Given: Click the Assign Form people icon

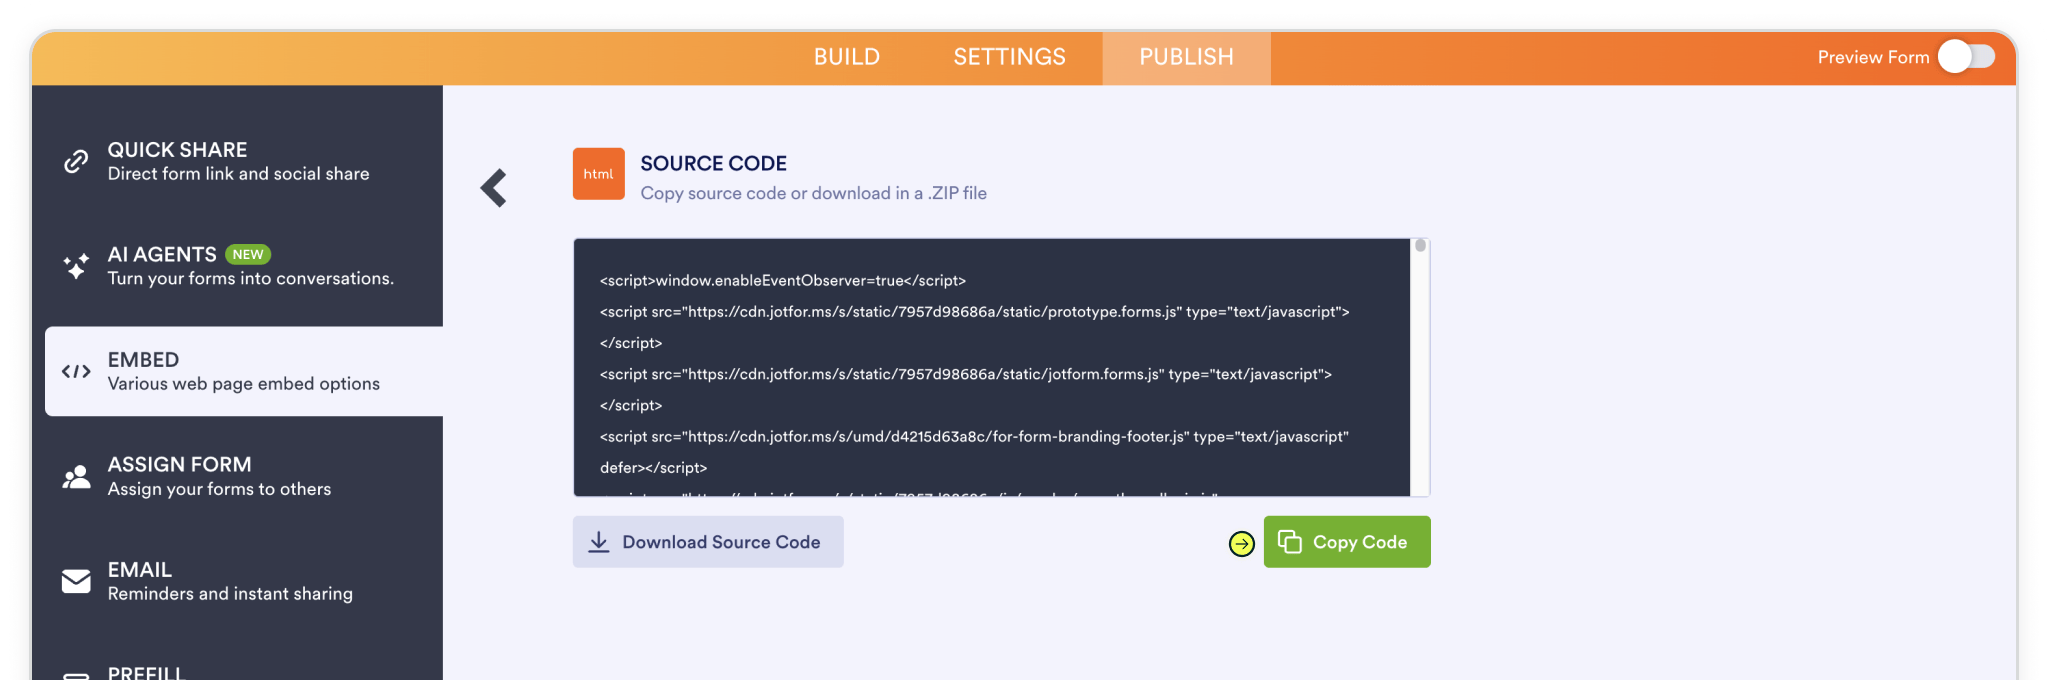Looking at the screenshot, I should [76, 477].
